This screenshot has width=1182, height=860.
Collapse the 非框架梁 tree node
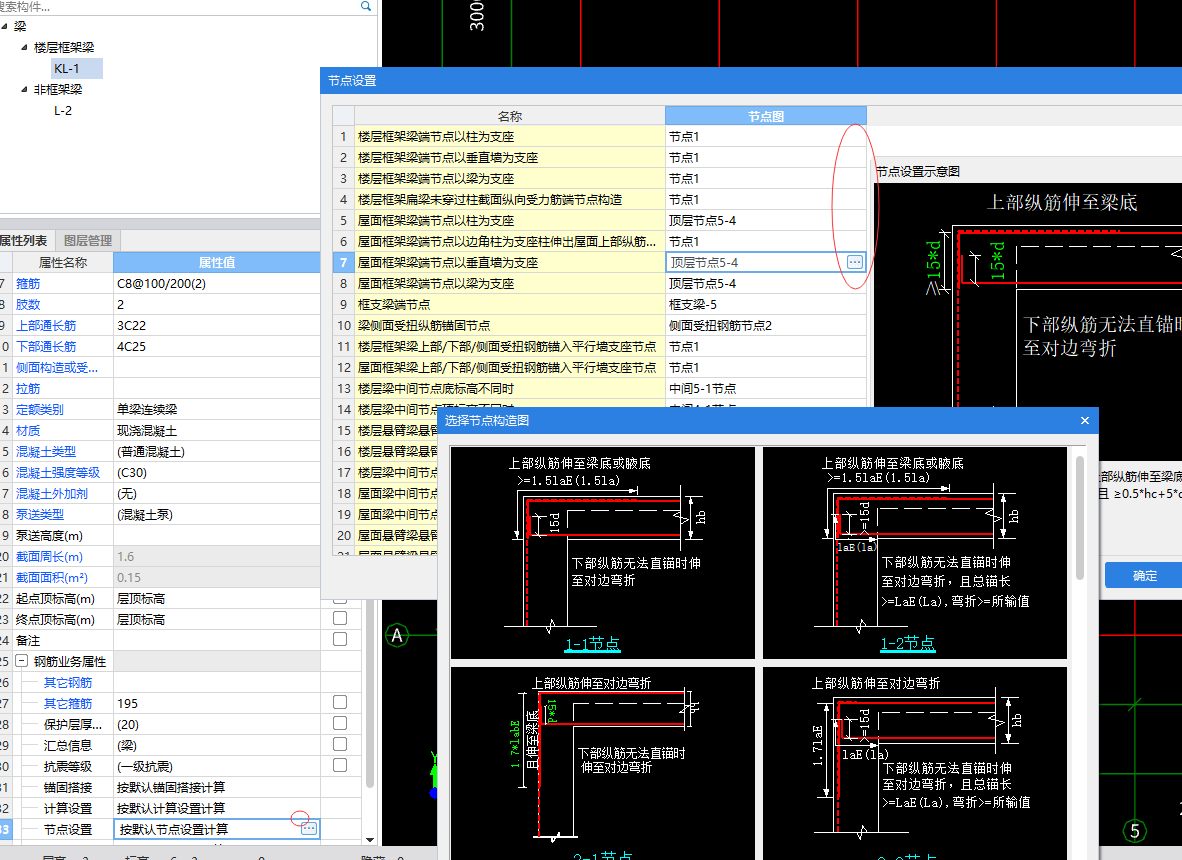click(x=22, y=89)
